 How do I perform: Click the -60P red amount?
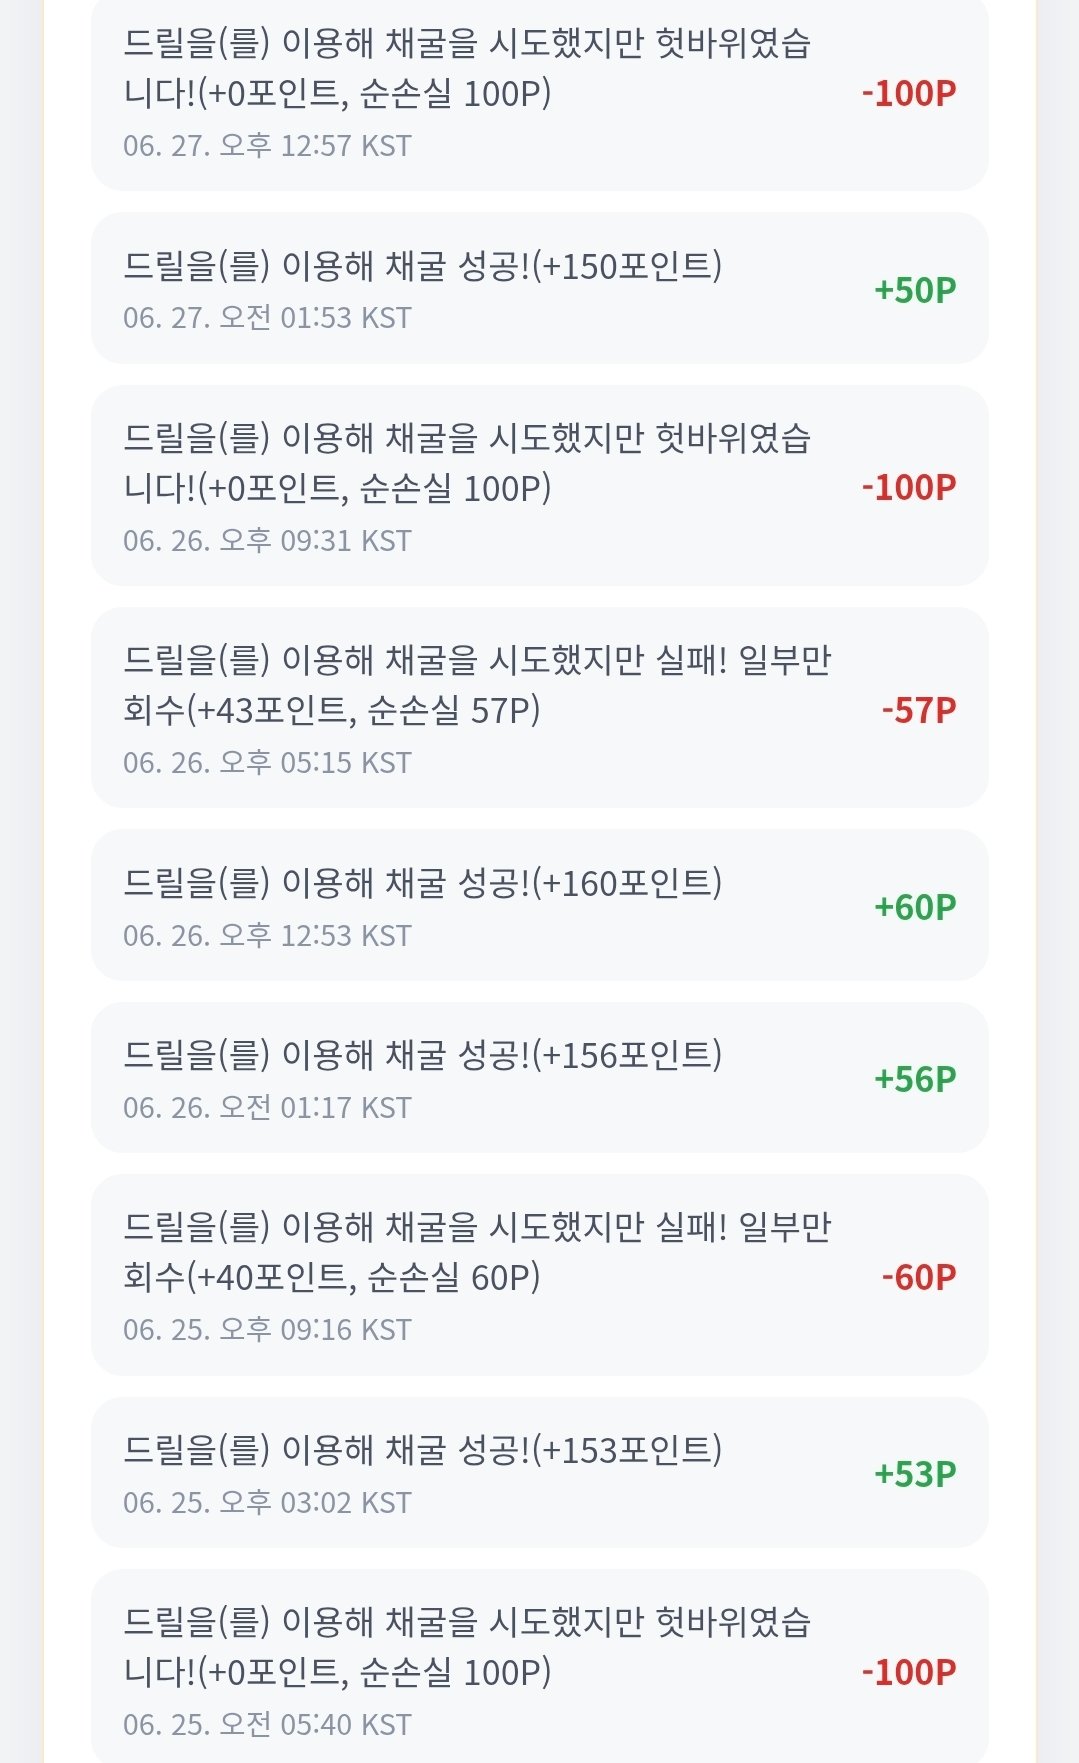[919, 1276]
